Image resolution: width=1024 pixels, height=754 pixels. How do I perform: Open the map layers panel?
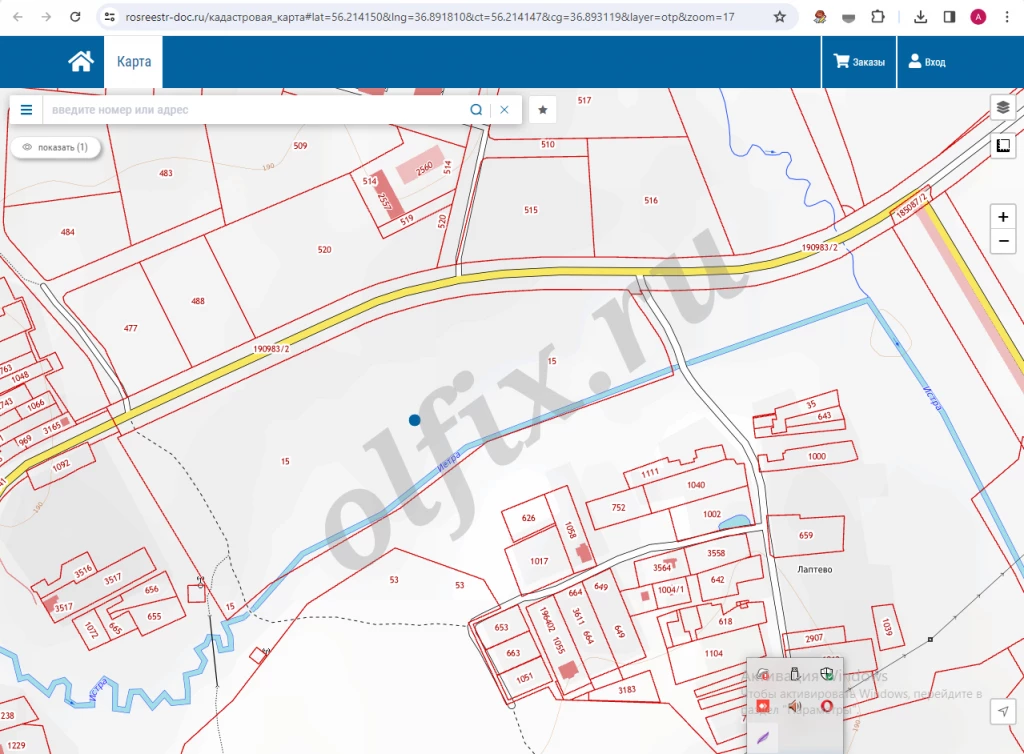pyautogui.click(x=1003, y=107)
